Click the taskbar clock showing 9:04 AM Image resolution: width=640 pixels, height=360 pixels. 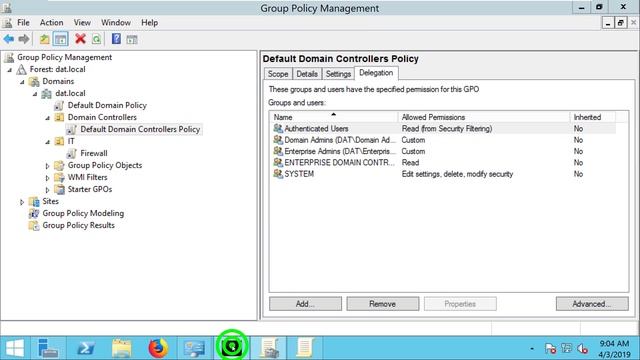pyautogui.click(x=614, y=349)
